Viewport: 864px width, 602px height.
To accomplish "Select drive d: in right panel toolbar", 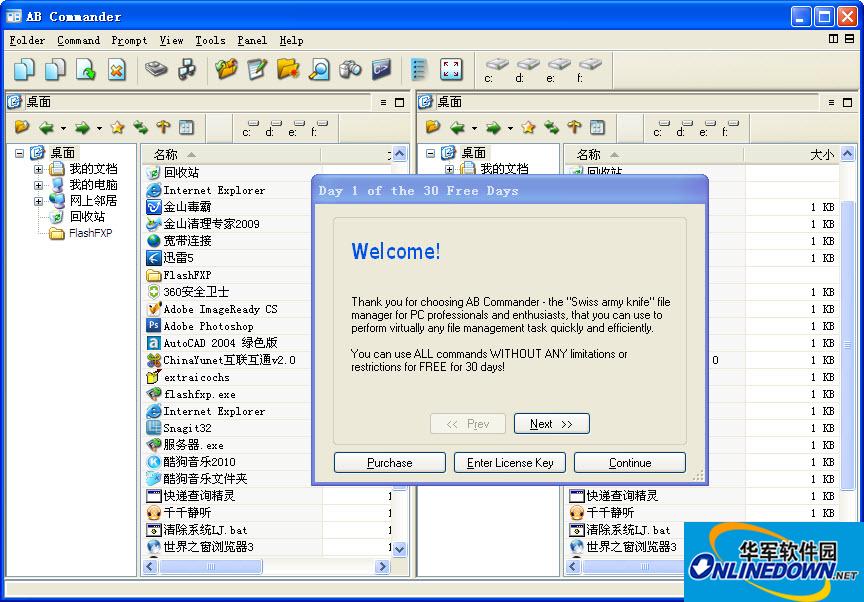I will click(684, 128).
